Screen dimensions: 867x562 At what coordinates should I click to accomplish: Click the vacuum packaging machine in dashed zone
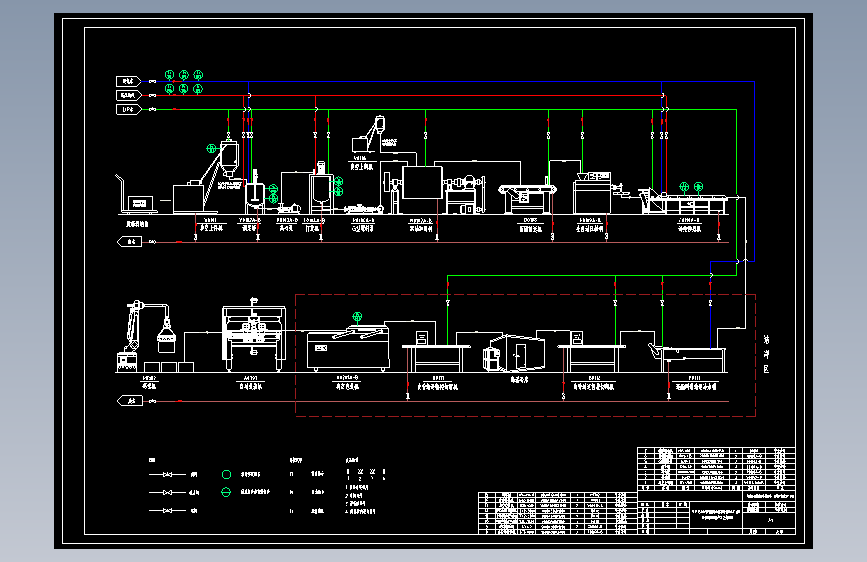[348, 348]
